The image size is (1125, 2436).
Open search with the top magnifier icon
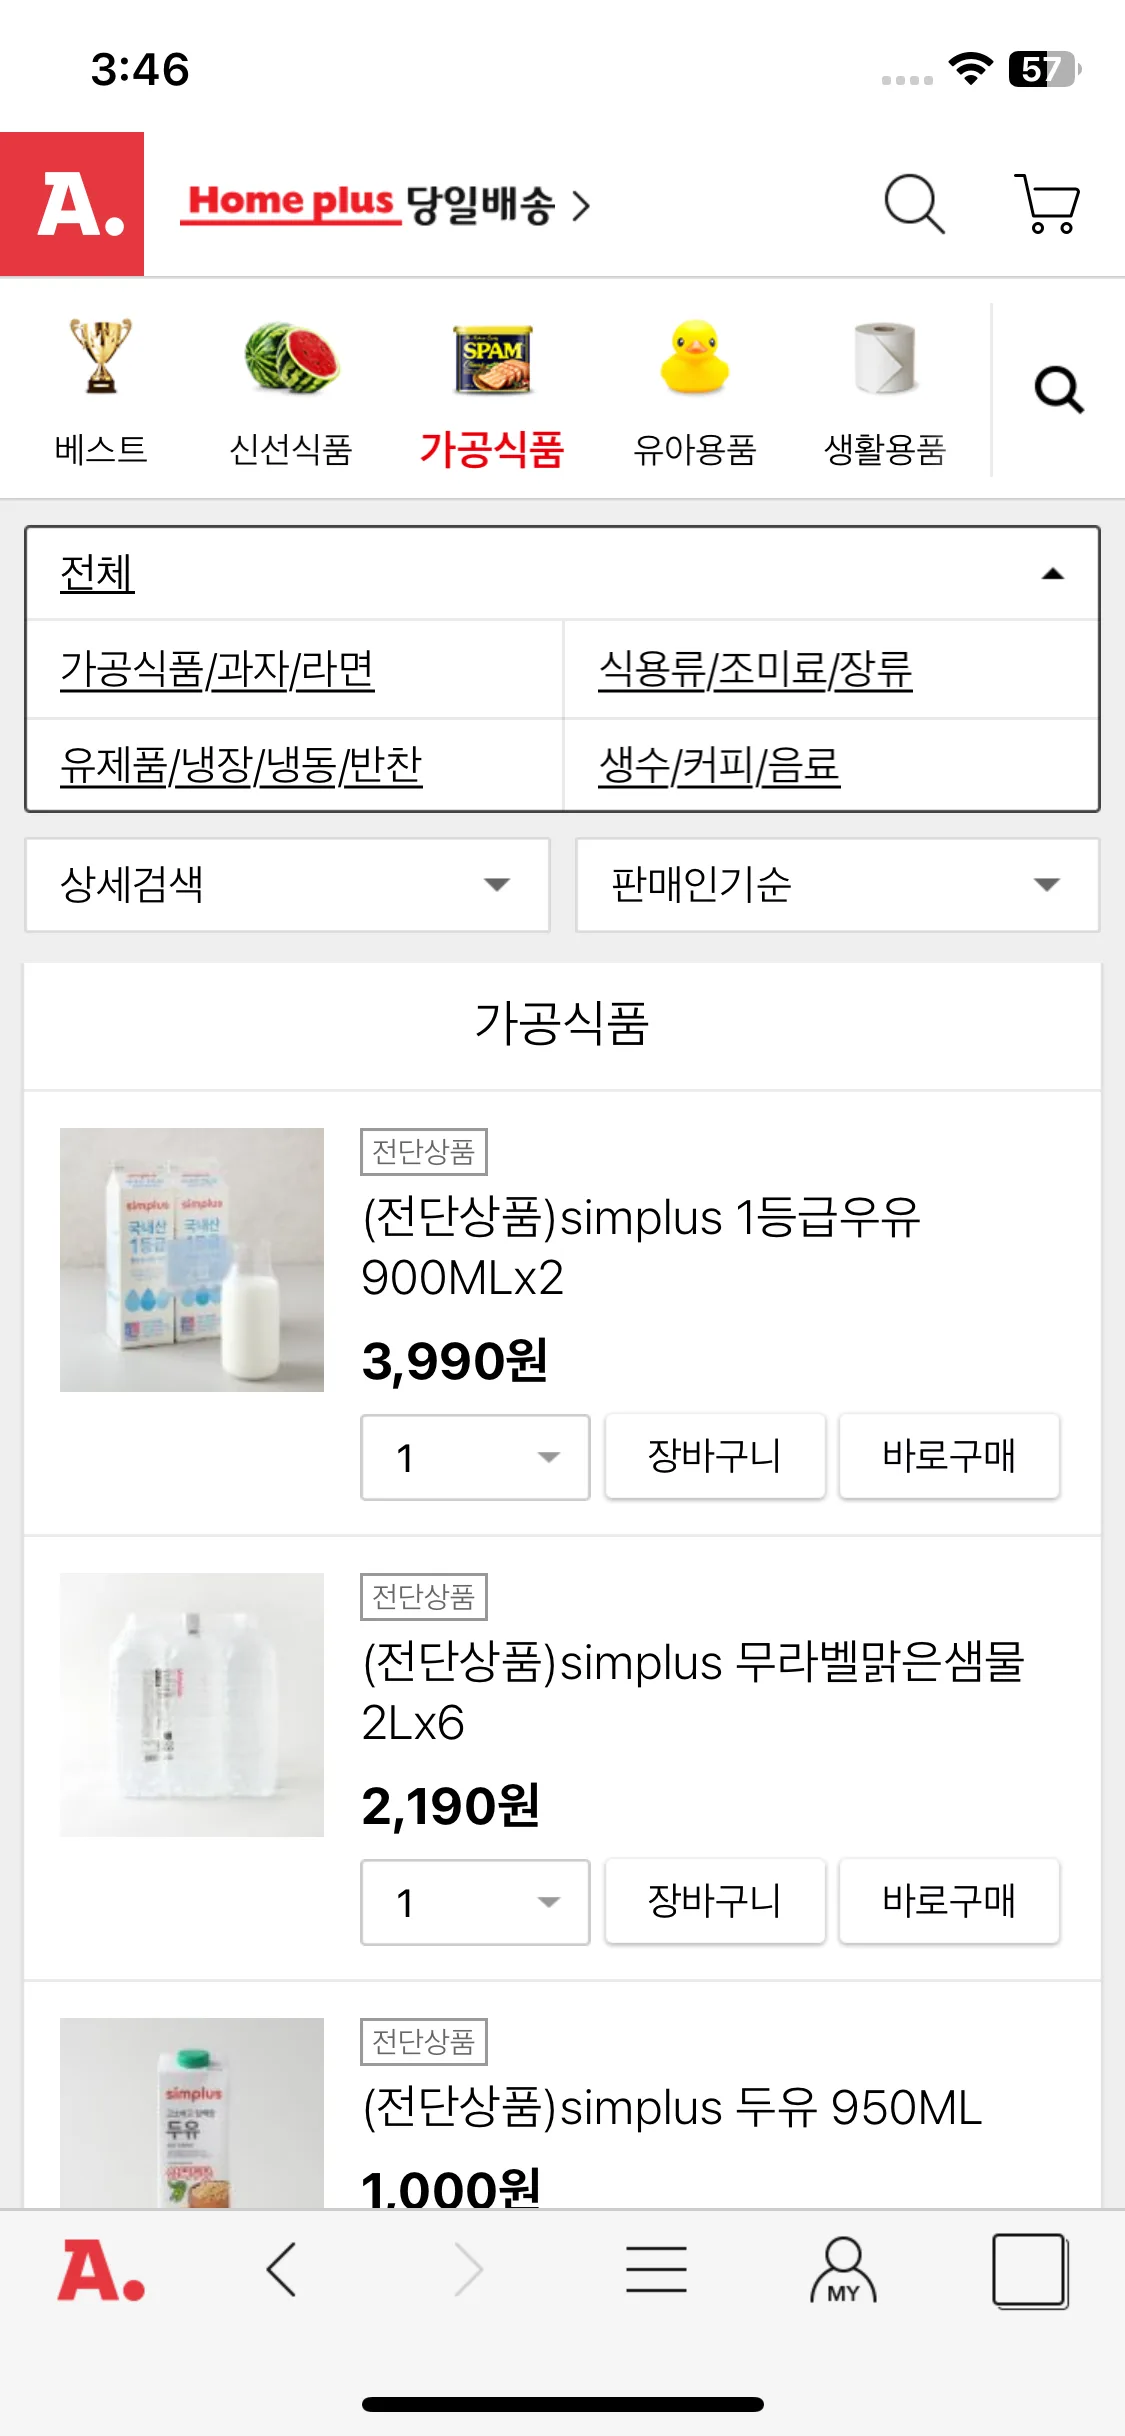914,204
